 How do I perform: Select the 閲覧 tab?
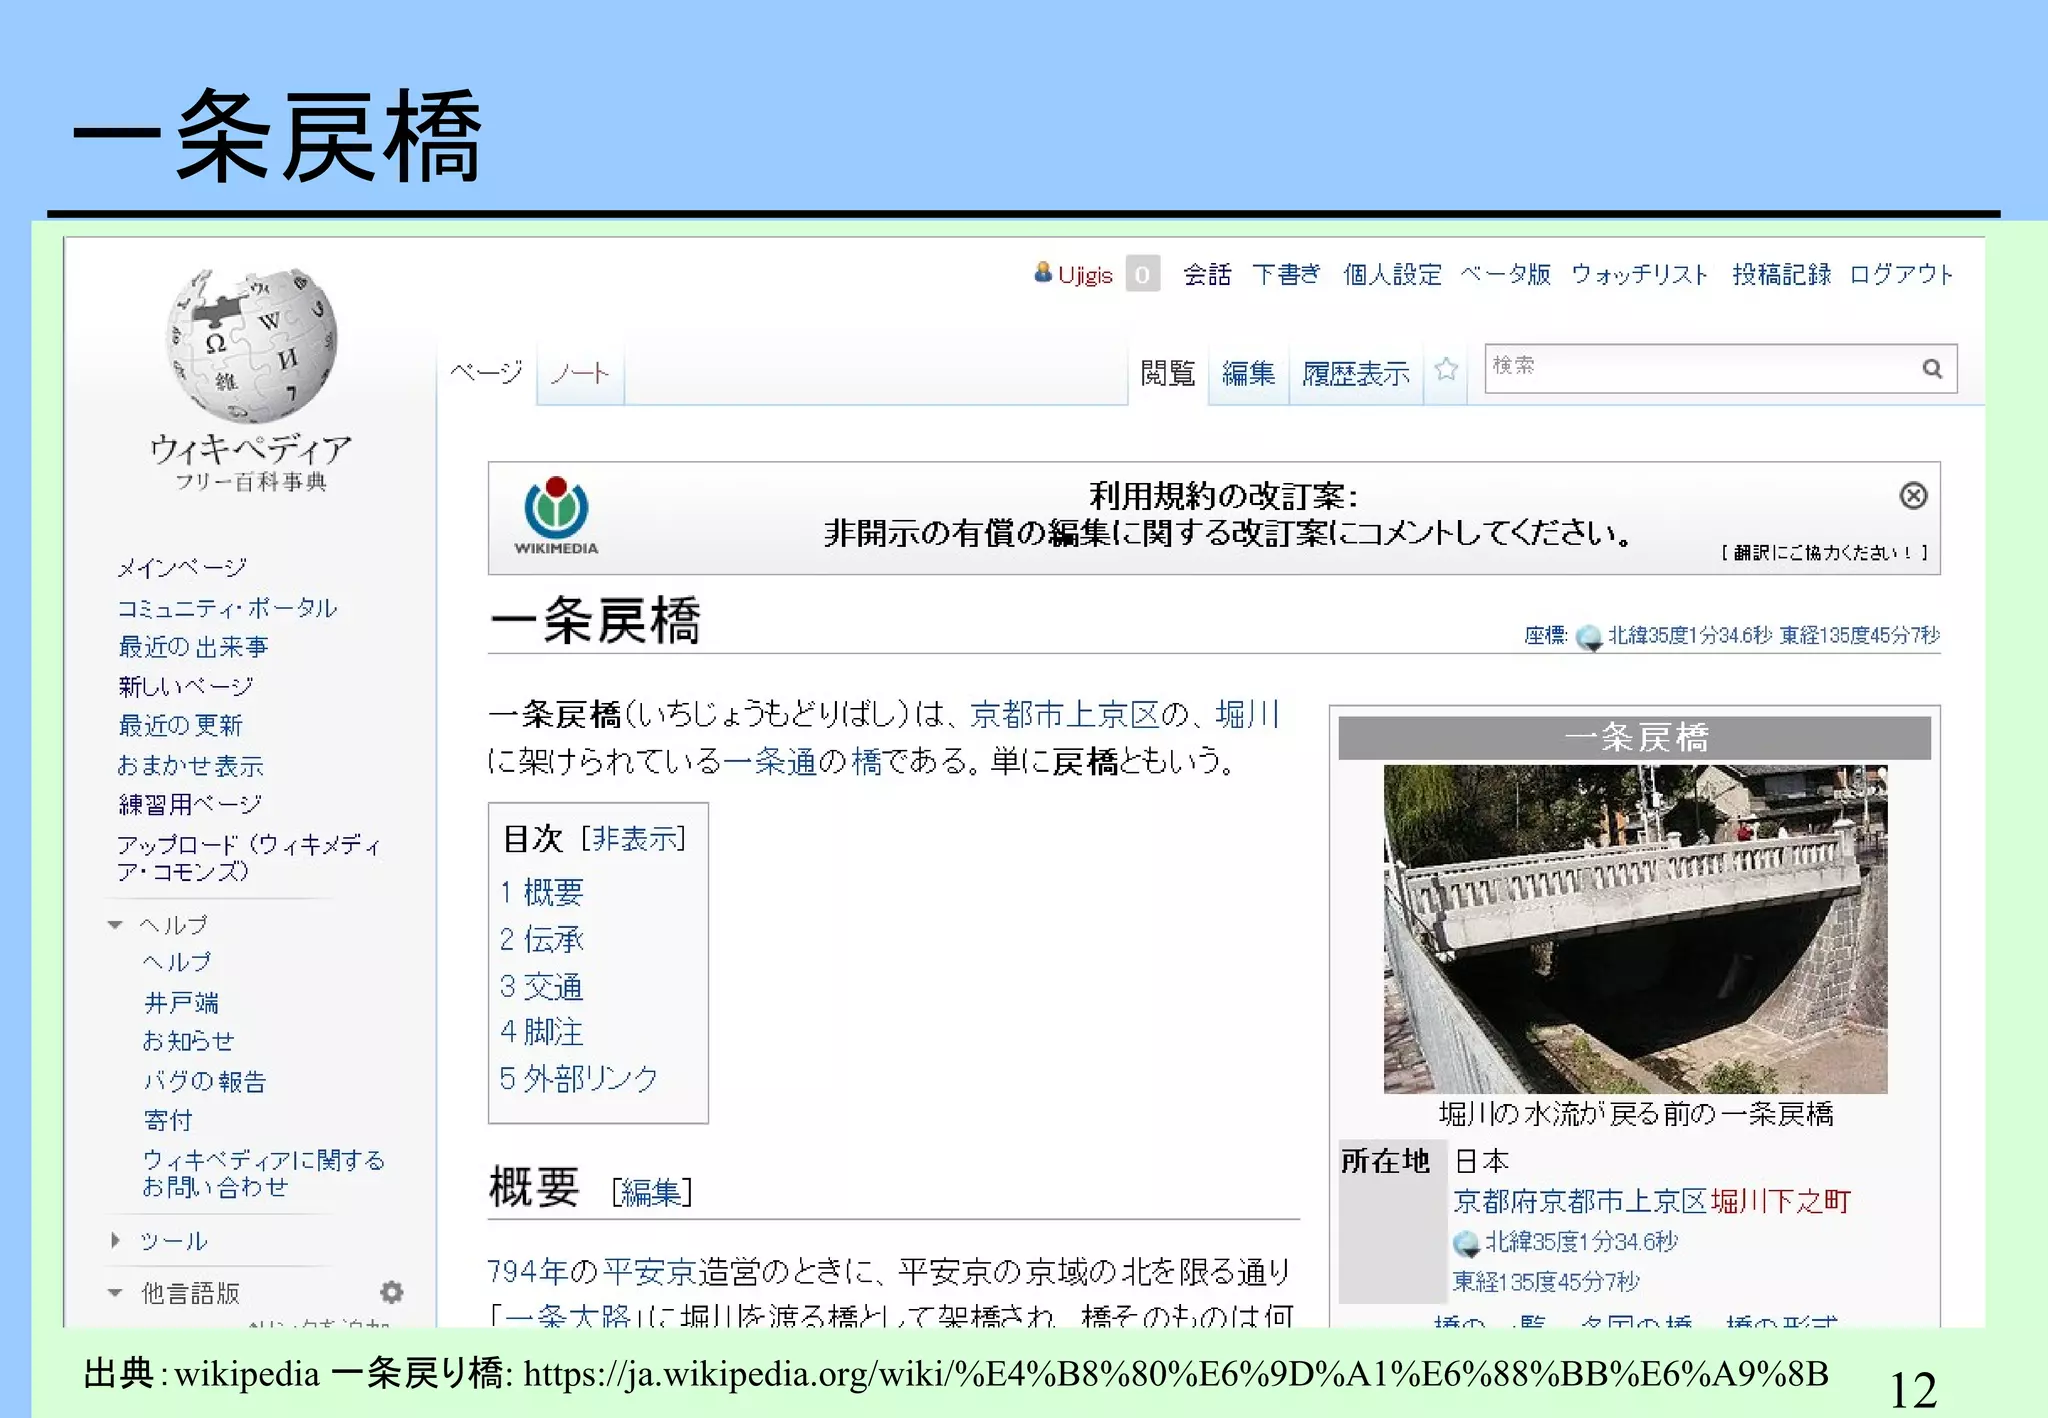pyautogui.click(x=1168, y=374)
